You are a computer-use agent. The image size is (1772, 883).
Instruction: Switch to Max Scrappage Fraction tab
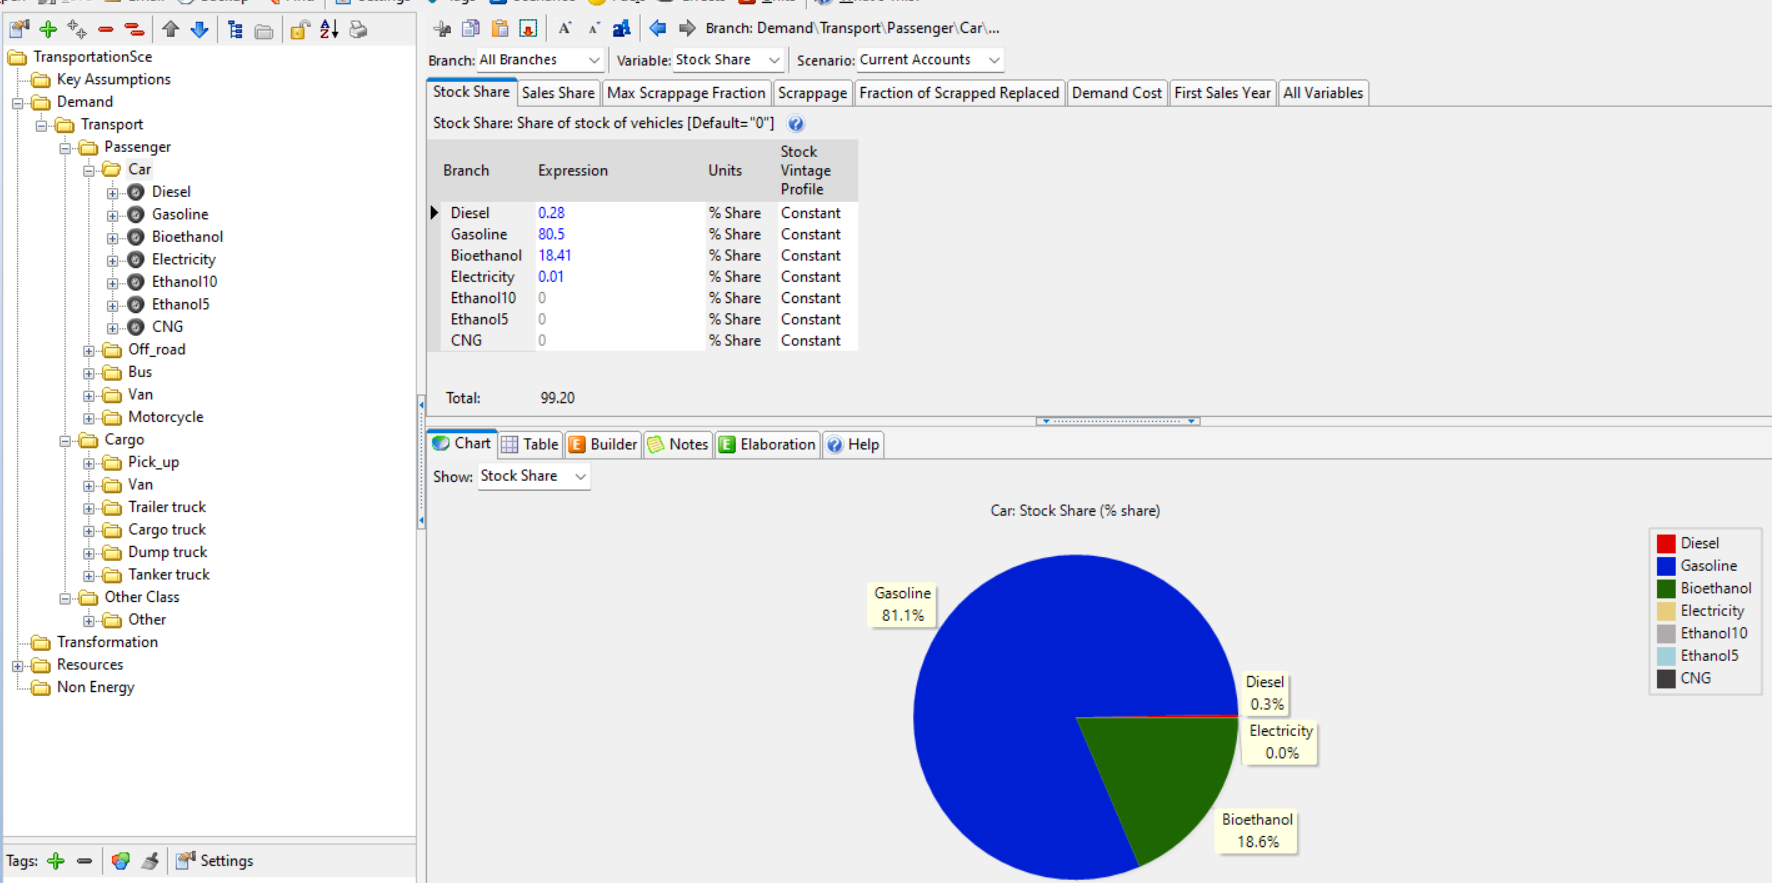686,93
